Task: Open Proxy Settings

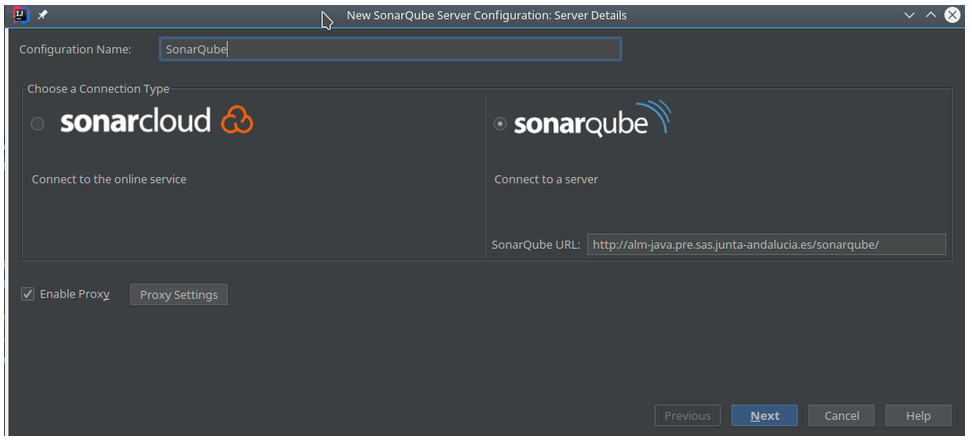Action: (179, 295)
